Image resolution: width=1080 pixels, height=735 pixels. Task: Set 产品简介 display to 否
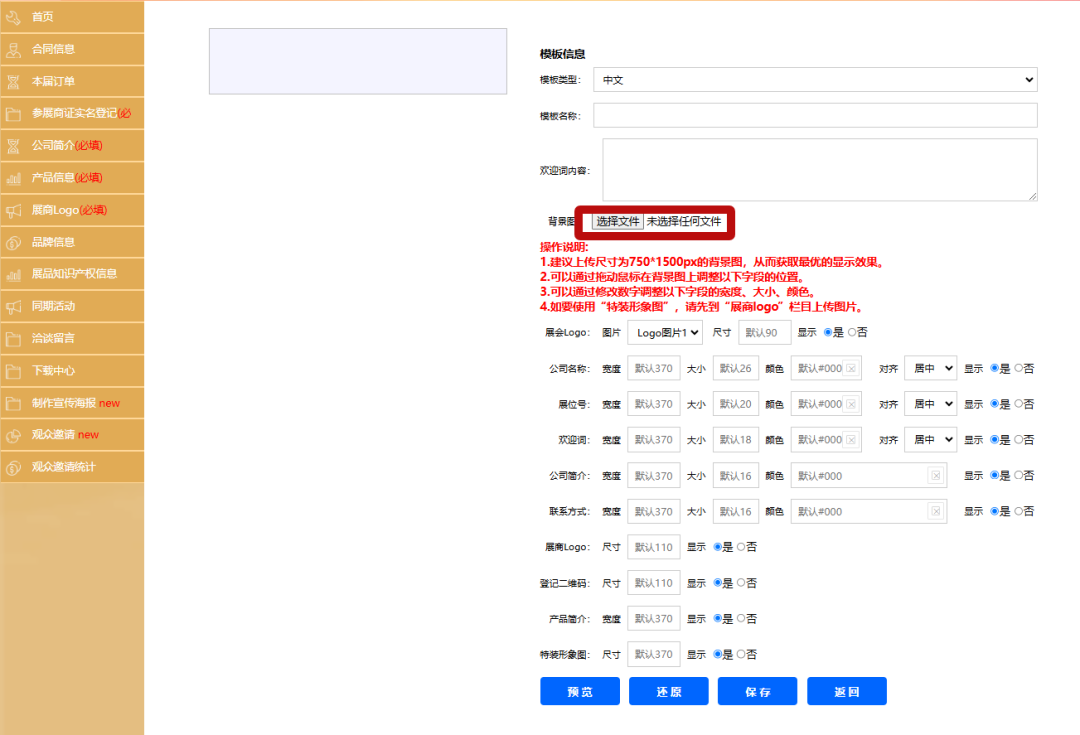[x=741, y=619]
